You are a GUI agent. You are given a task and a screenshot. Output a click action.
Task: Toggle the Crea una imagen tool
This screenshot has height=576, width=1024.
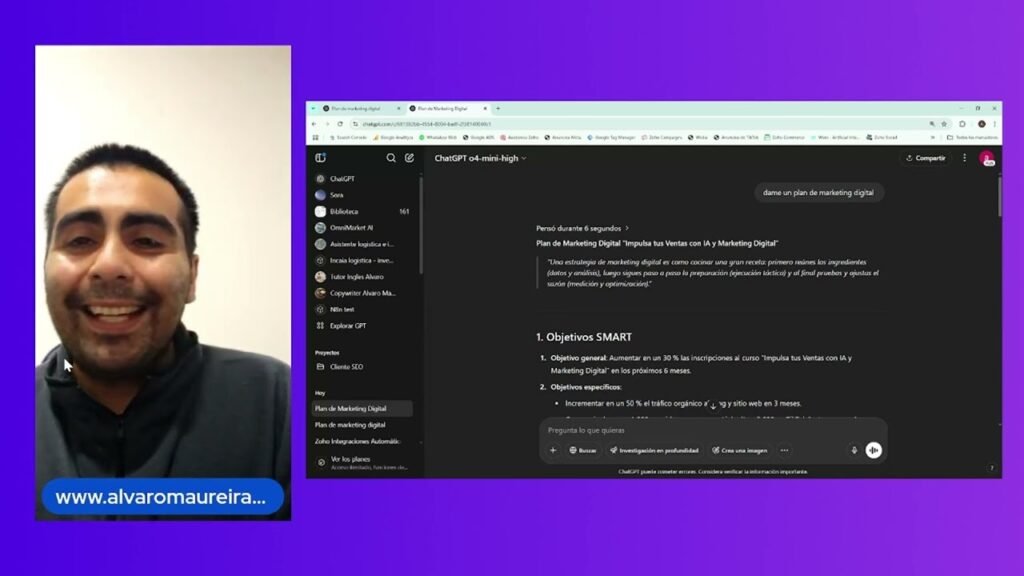(739, 450)
